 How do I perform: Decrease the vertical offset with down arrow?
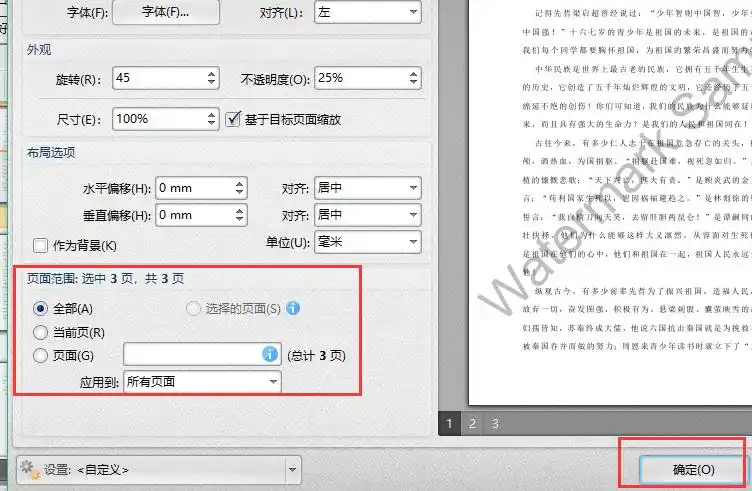tap(239, 220)
